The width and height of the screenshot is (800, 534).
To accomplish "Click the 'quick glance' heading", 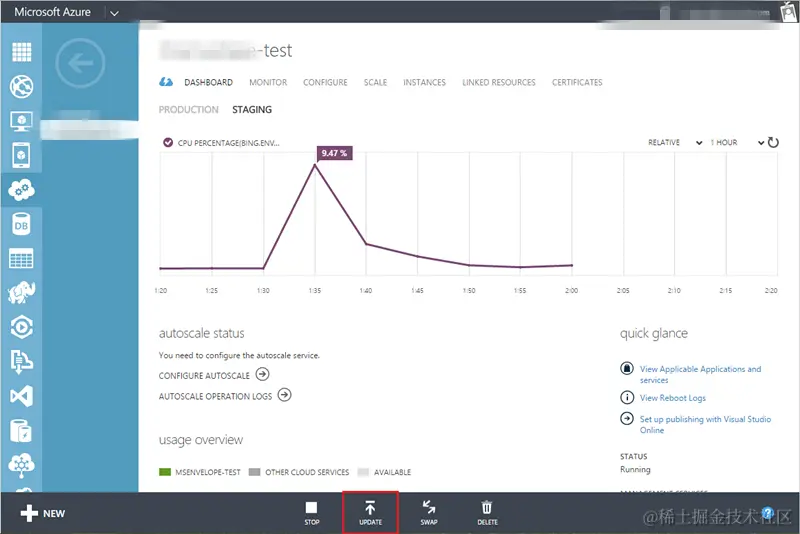I will click(654, 334).
